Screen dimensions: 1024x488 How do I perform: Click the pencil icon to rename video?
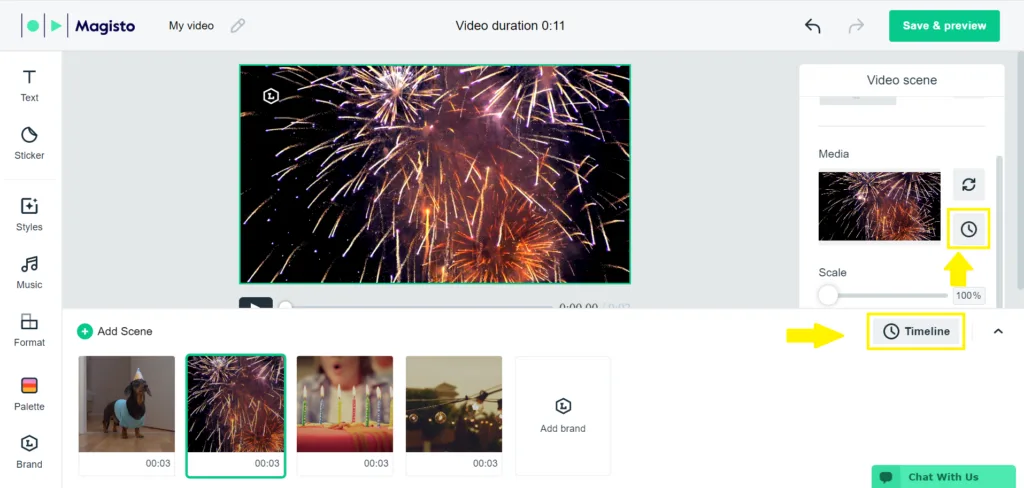(x=238, y=26)
